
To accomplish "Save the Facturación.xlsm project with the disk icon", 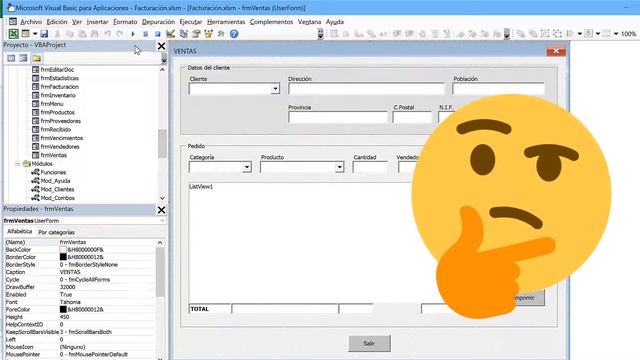I will tap(44, 34).
